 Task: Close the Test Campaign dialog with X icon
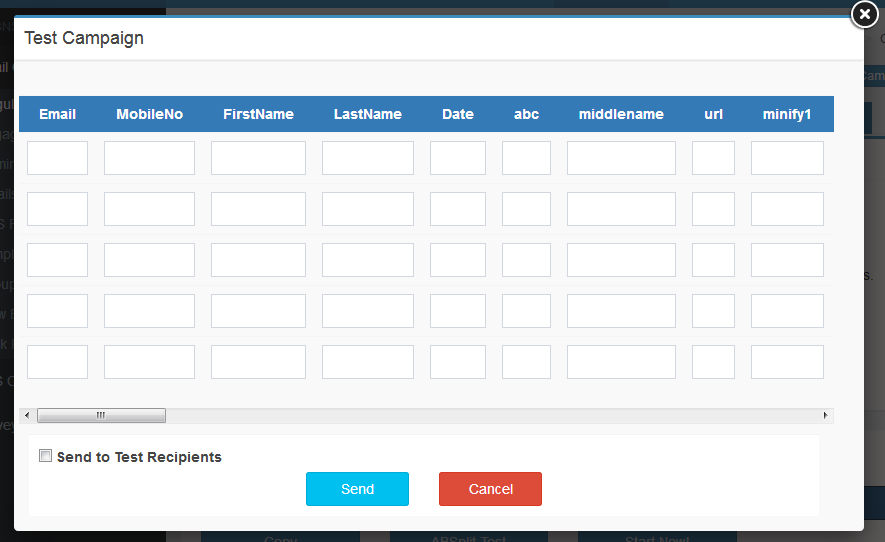864,14
